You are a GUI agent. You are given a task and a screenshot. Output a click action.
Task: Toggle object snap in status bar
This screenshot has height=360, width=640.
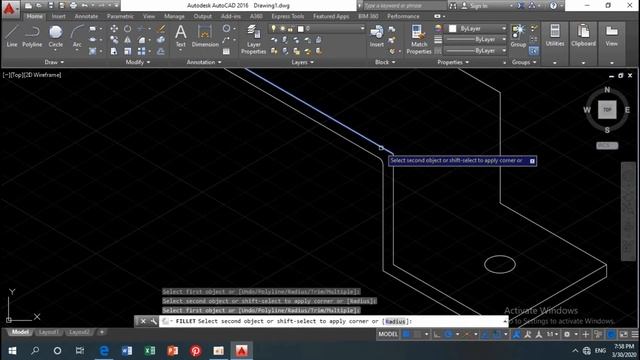(x=496, y=334)
